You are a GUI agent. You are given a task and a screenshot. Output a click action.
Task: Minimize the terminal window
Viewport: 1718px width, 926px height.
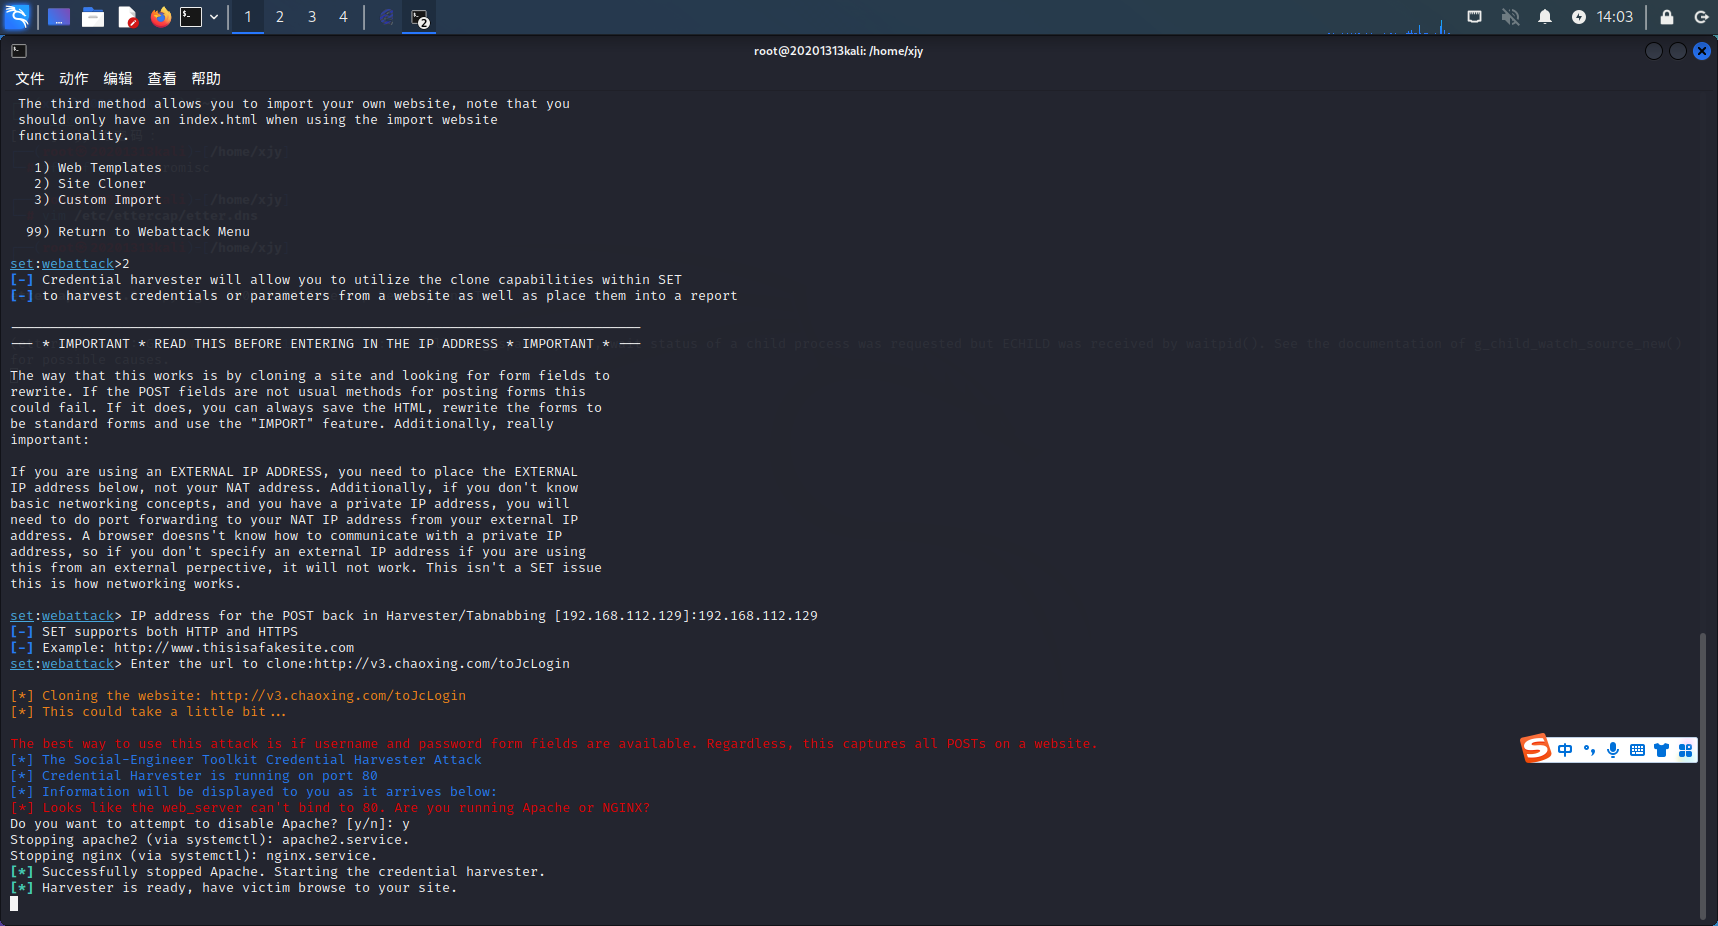(1654, 51)
